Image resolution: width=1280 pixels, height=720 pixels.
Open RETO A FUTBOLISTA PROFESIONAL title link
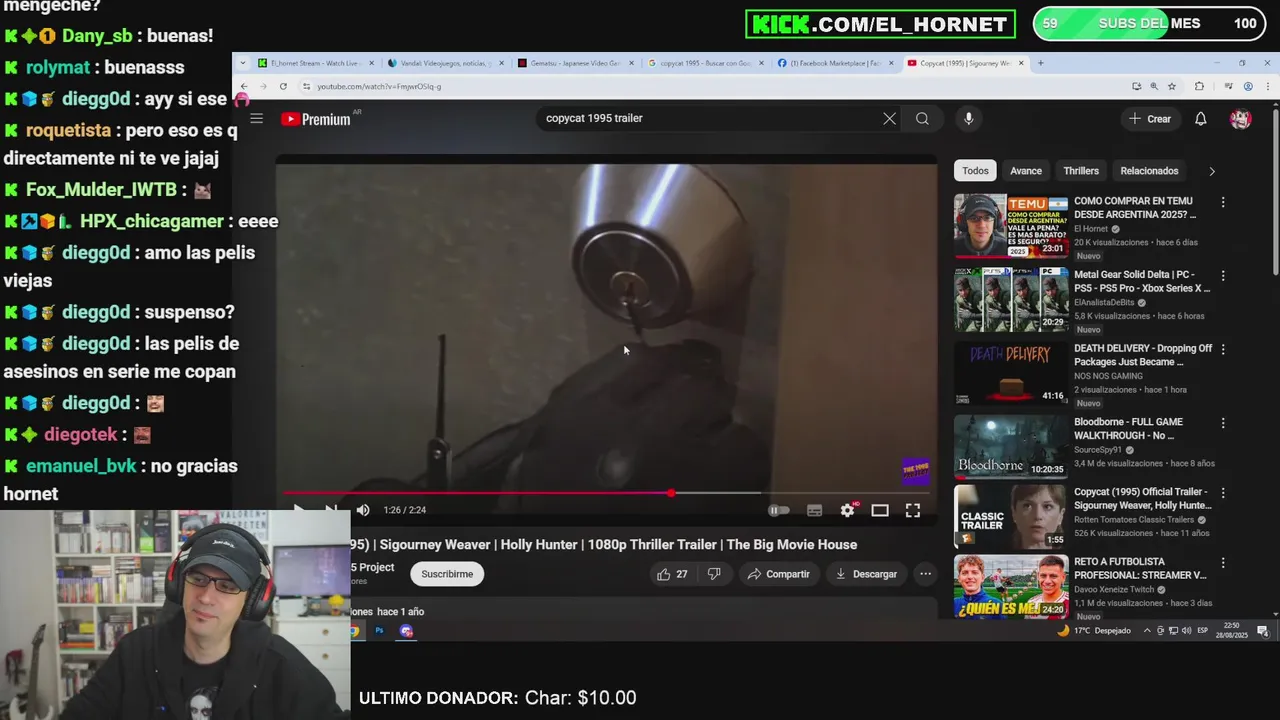tap(1140, 568)
